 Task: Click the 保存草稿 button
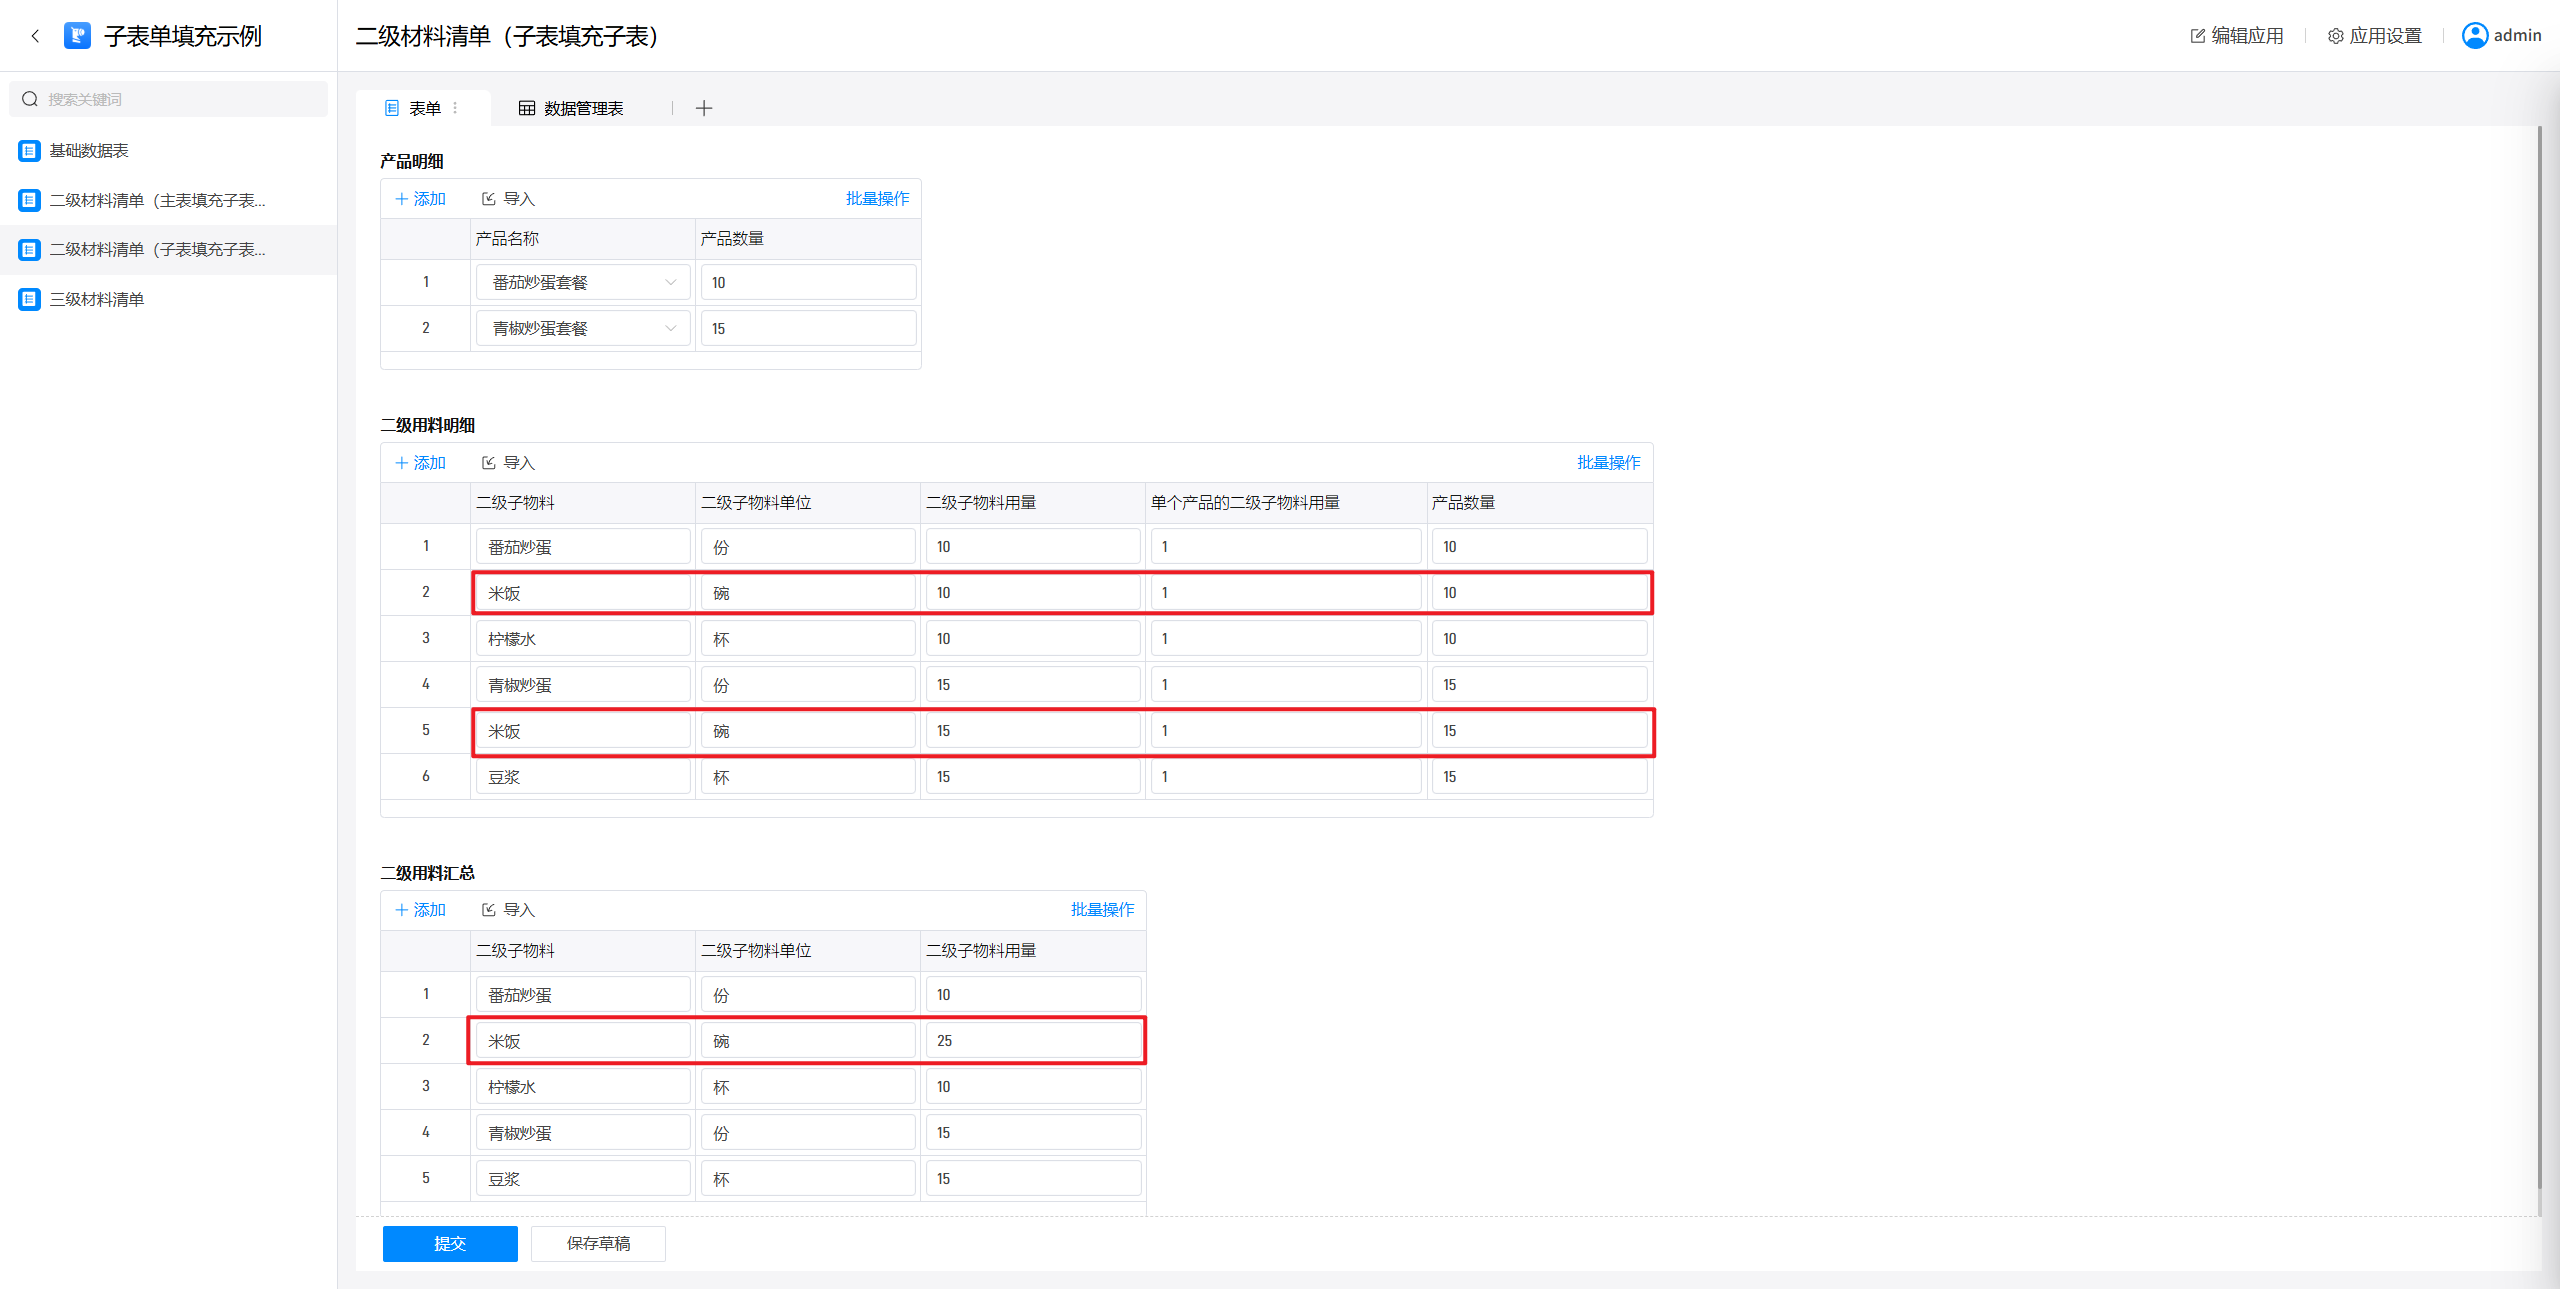[598, 1243]
